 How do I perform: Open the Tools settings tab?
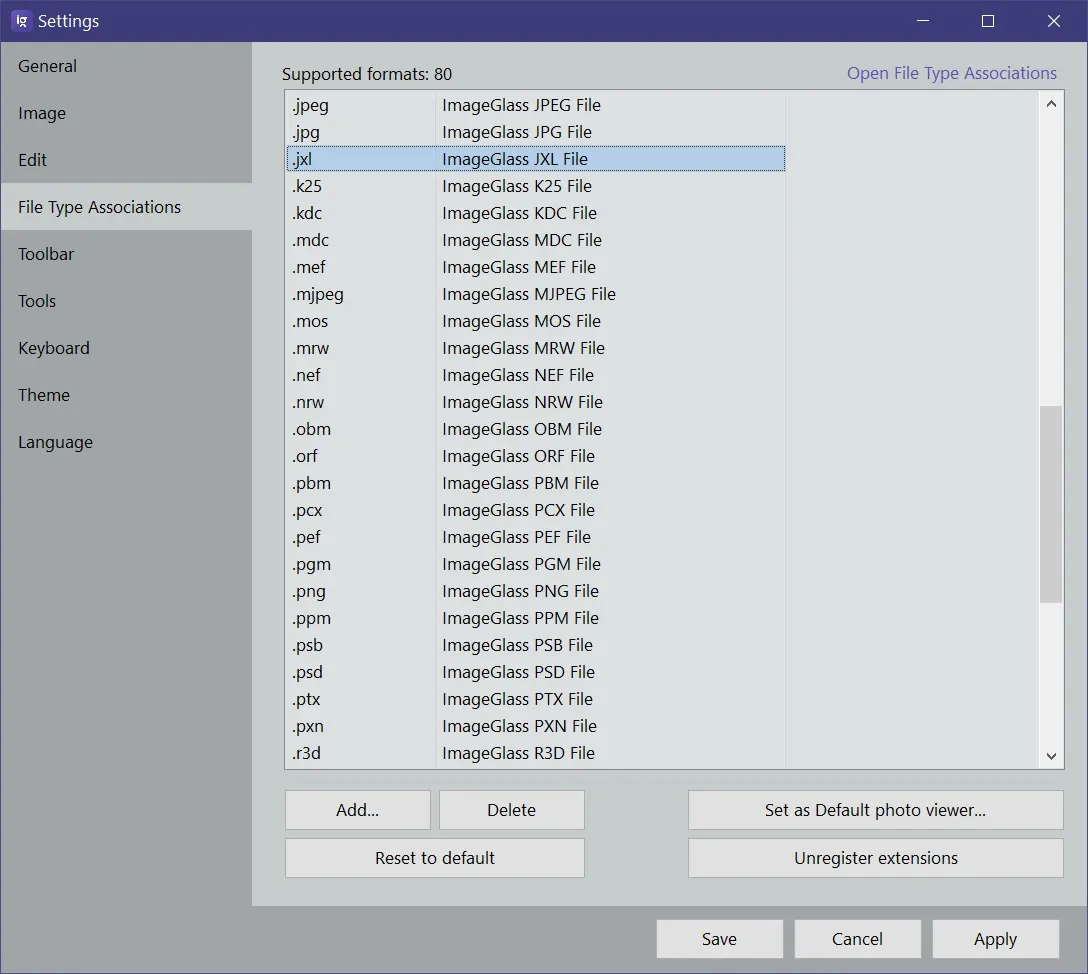pos(126,301)
